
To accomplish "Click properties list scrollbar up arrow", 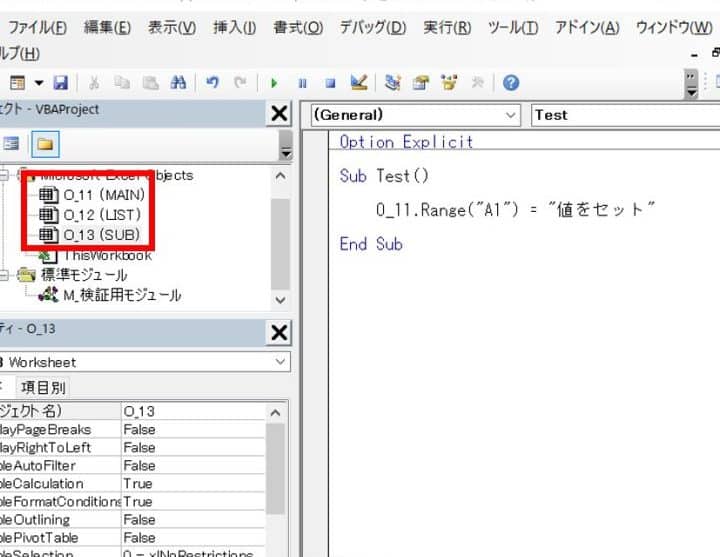I will pos(275,413).
